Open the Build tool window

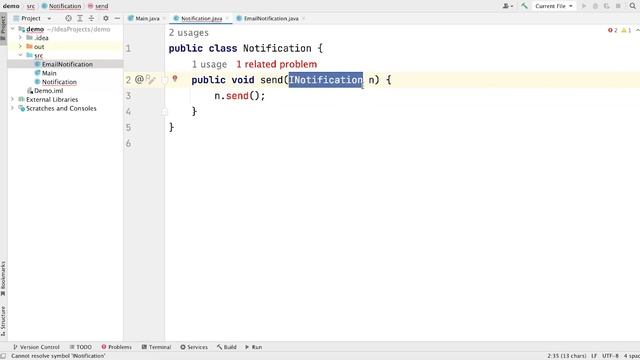227,347
